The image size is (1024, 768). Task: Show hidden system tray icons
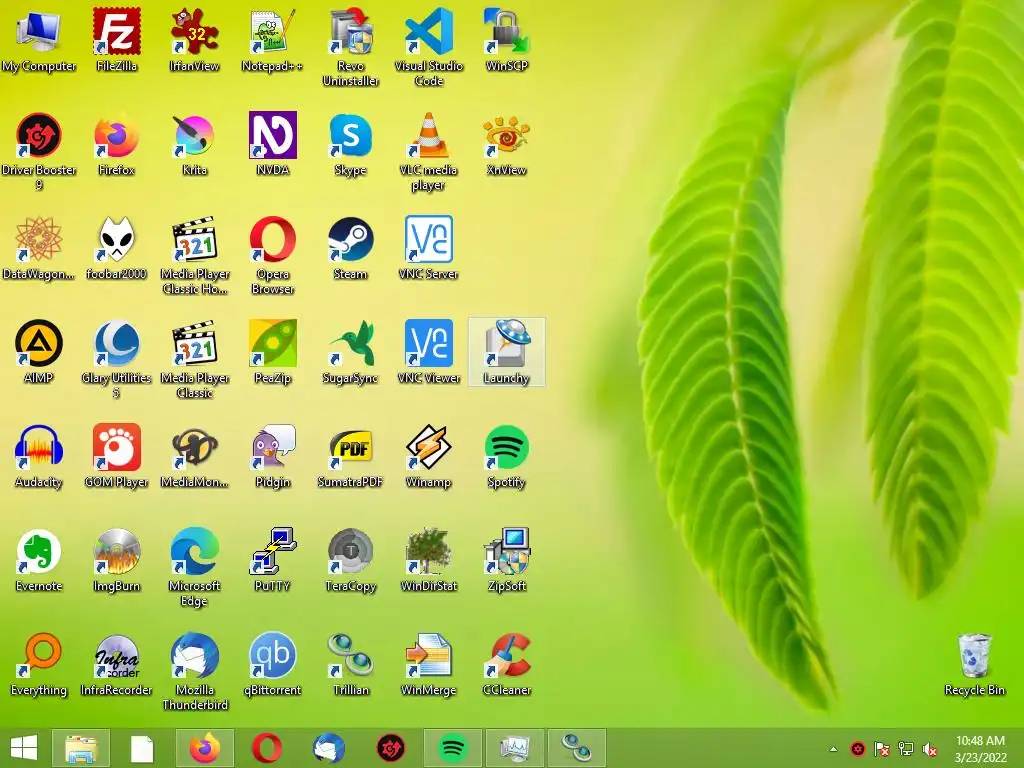pos(833,749)
